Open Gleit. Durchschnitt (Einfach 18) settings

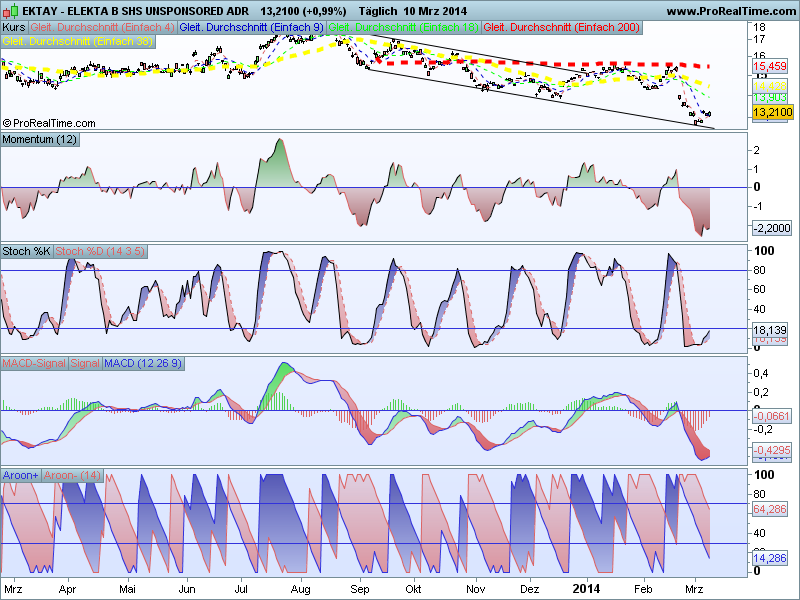coord(404,28)
